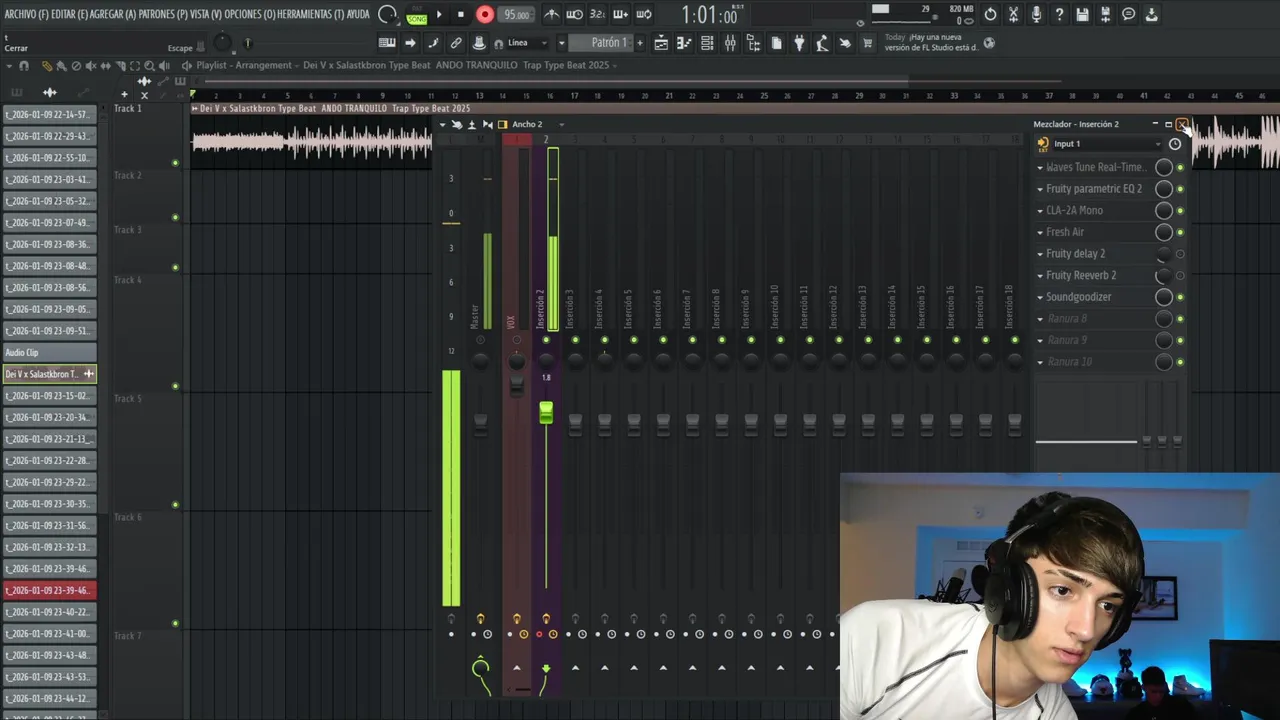Click the download content icon
Viewport: 1280px width, 720px height.
[x=1151, y=14]
